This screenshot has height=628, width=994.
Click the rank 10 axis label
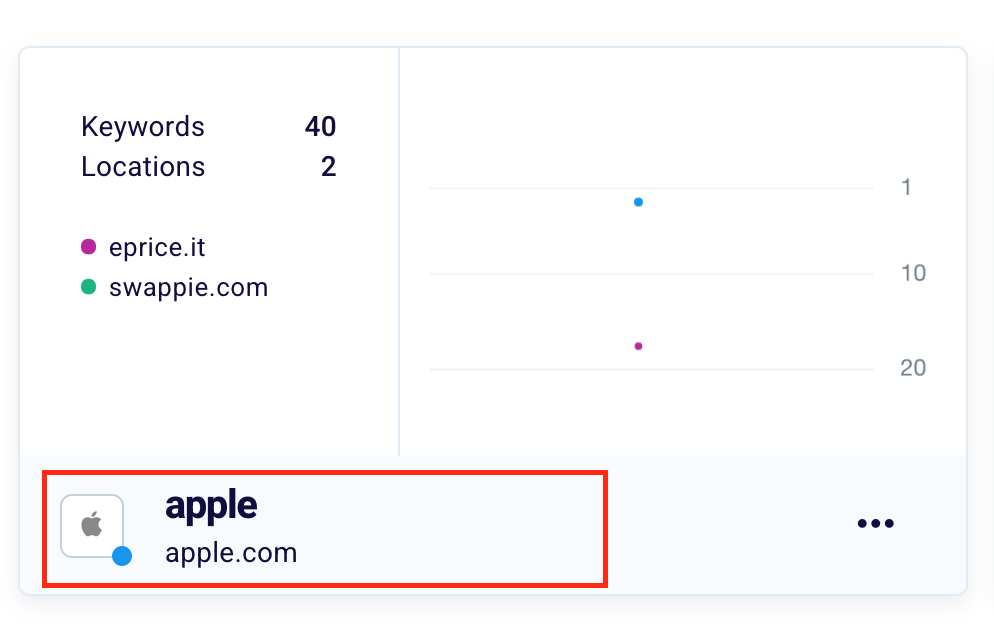click(913, 273)
